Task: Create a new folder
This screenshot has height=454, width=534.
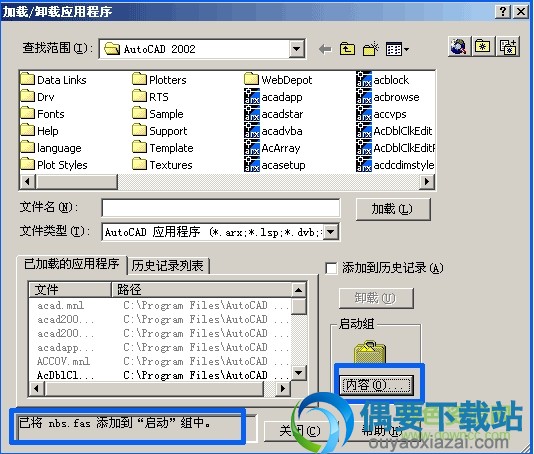Action: 371,49
